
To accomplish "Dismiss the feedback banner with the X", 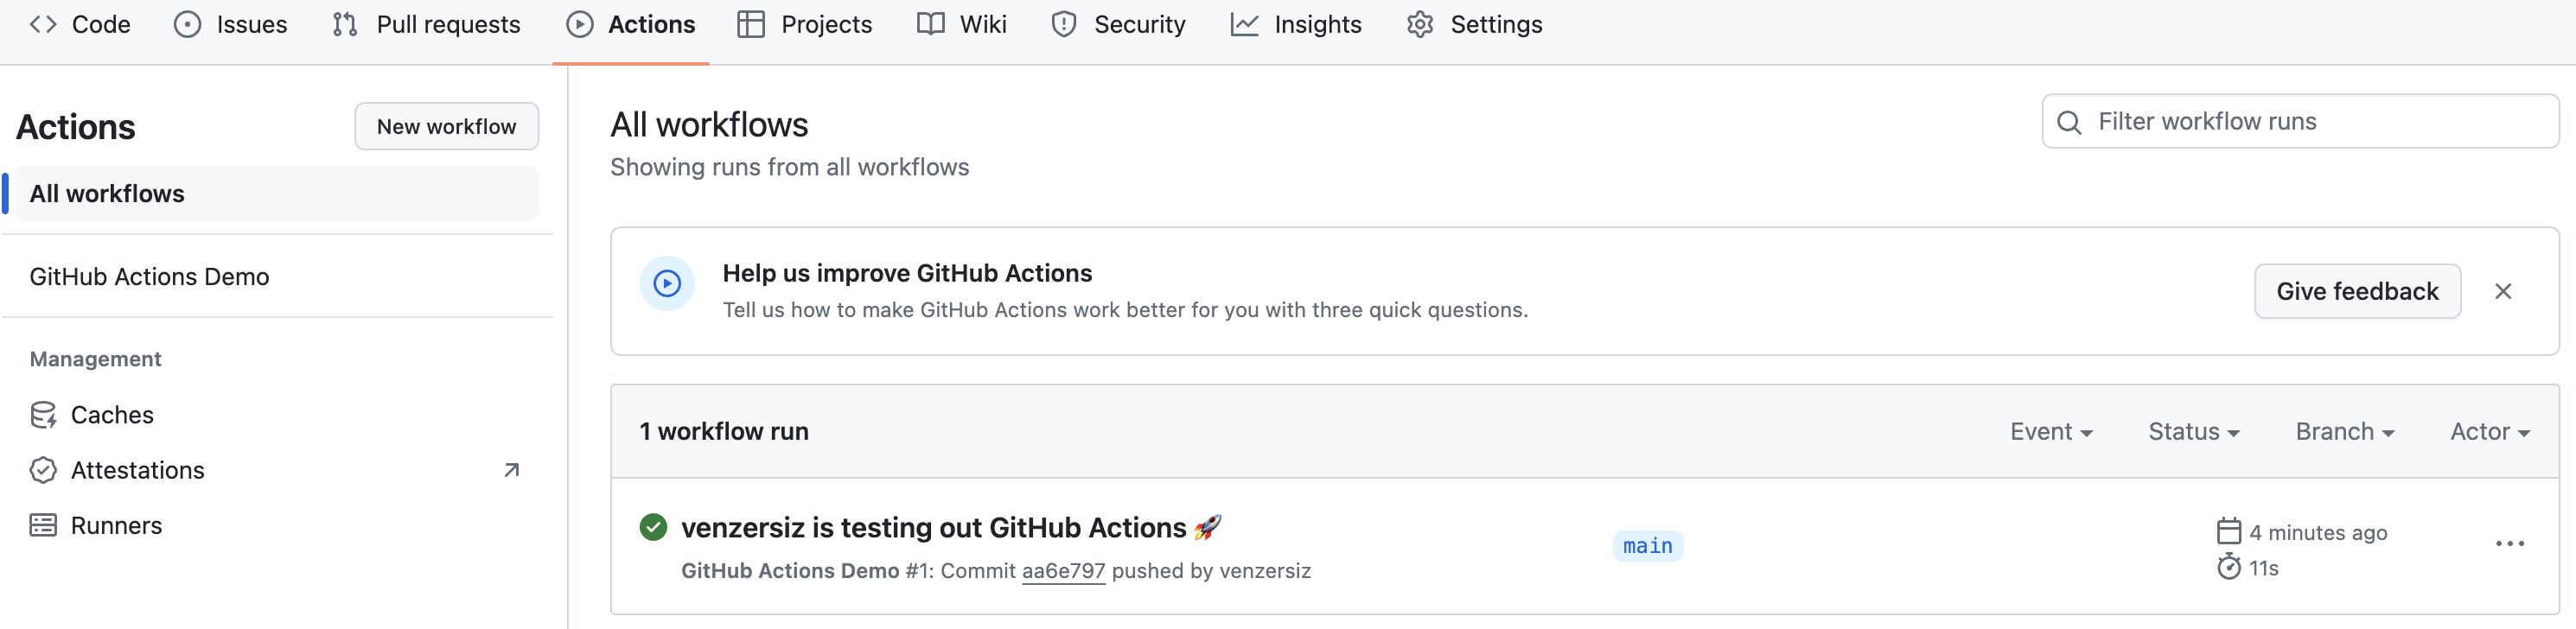I will pyautogui.click(x=2502, y=291).
